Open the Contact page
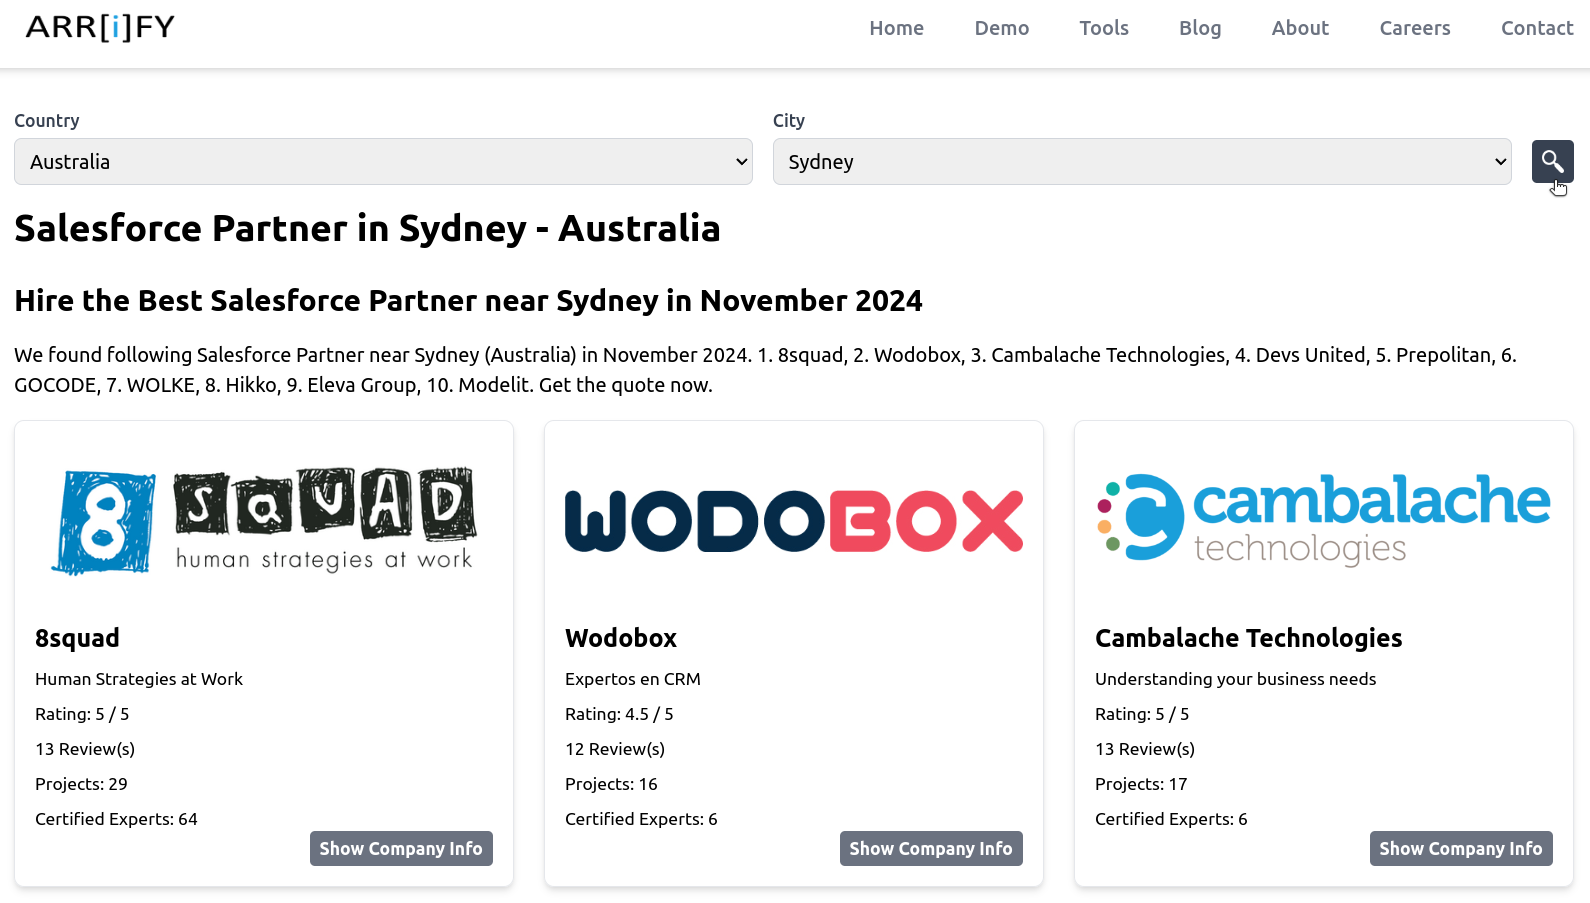Image resolution: width=1590 pixels, height=903 pixels. [1536, 28]
